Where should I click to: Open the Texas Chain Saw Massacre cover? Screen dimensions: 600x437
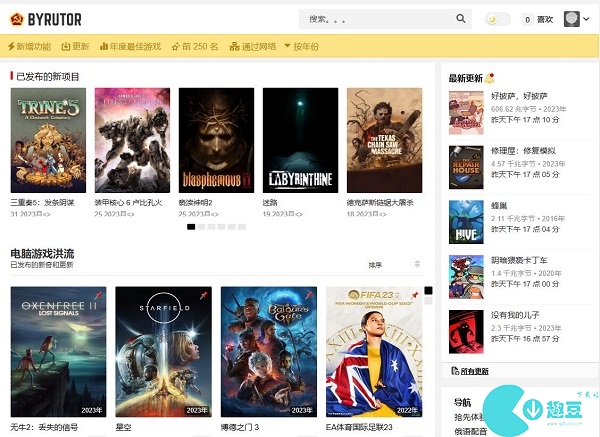click(385, 140)
